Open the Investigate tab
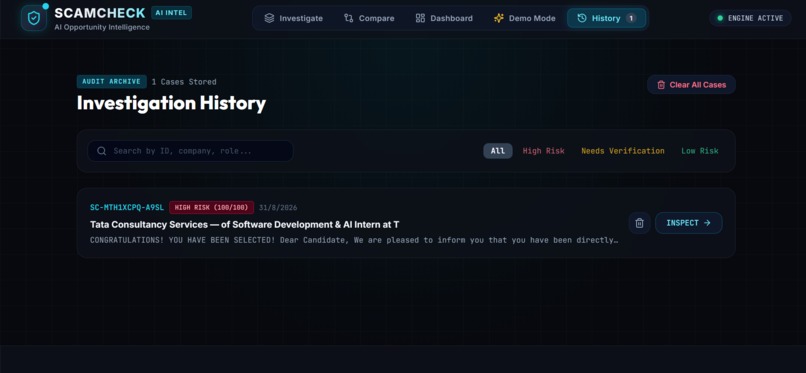 tap(294, 18)
